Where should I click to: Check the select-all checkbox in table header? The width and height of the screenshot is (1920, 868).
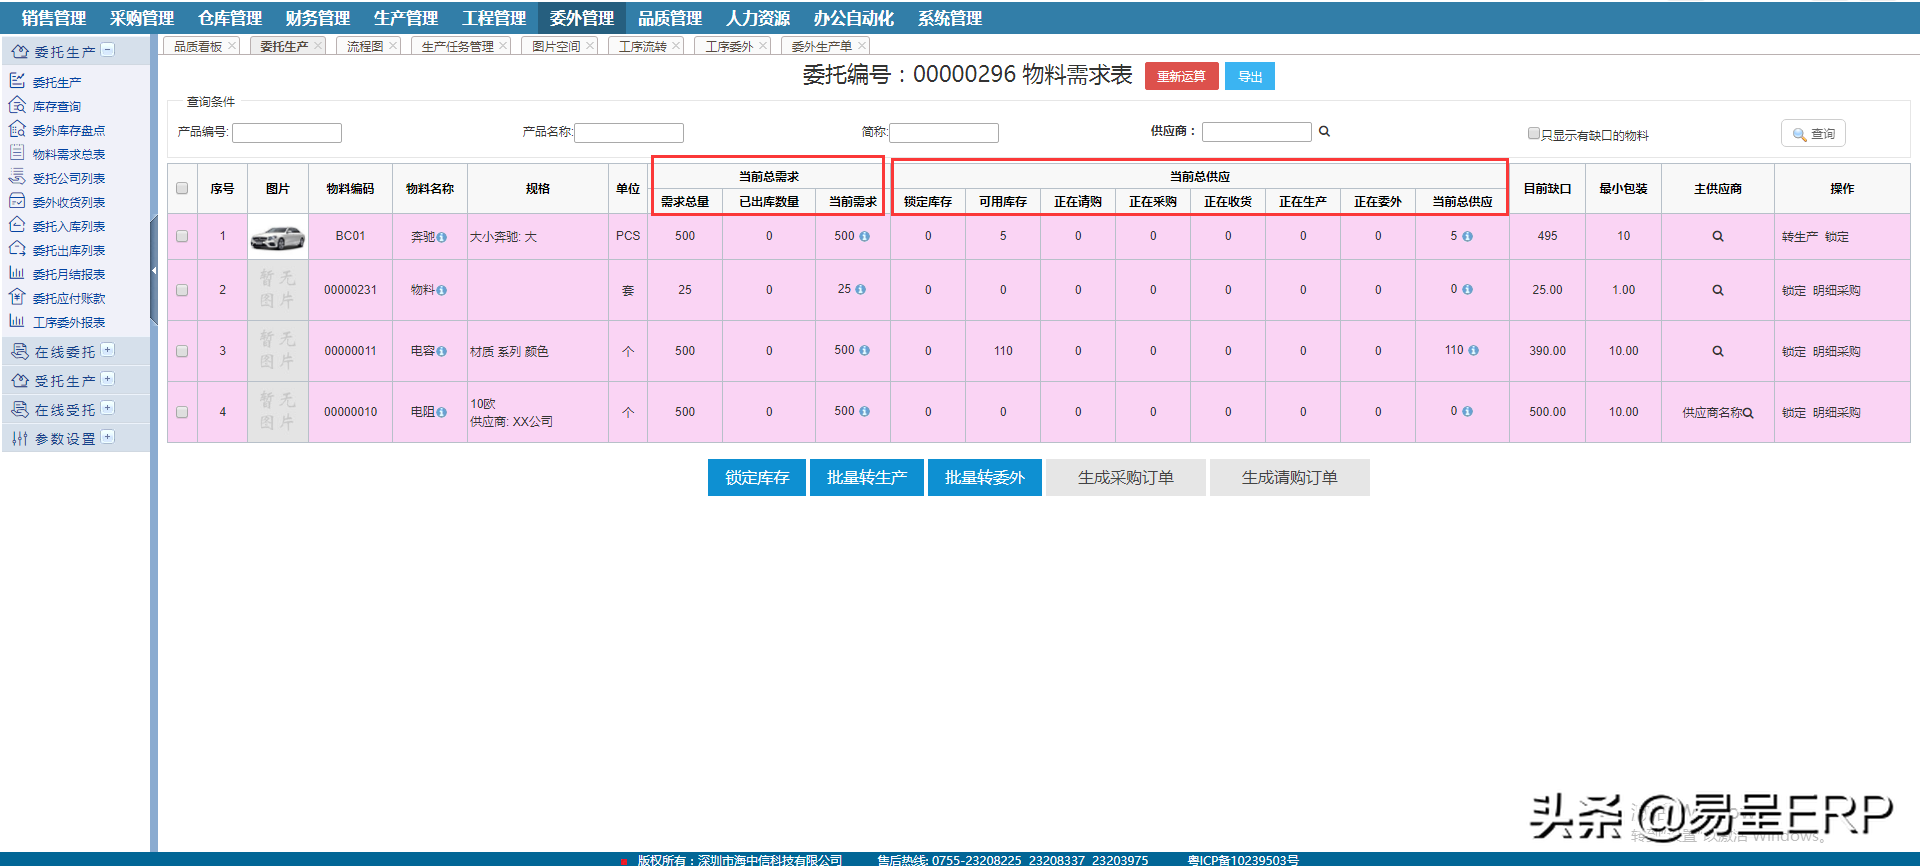click(182, 188)
